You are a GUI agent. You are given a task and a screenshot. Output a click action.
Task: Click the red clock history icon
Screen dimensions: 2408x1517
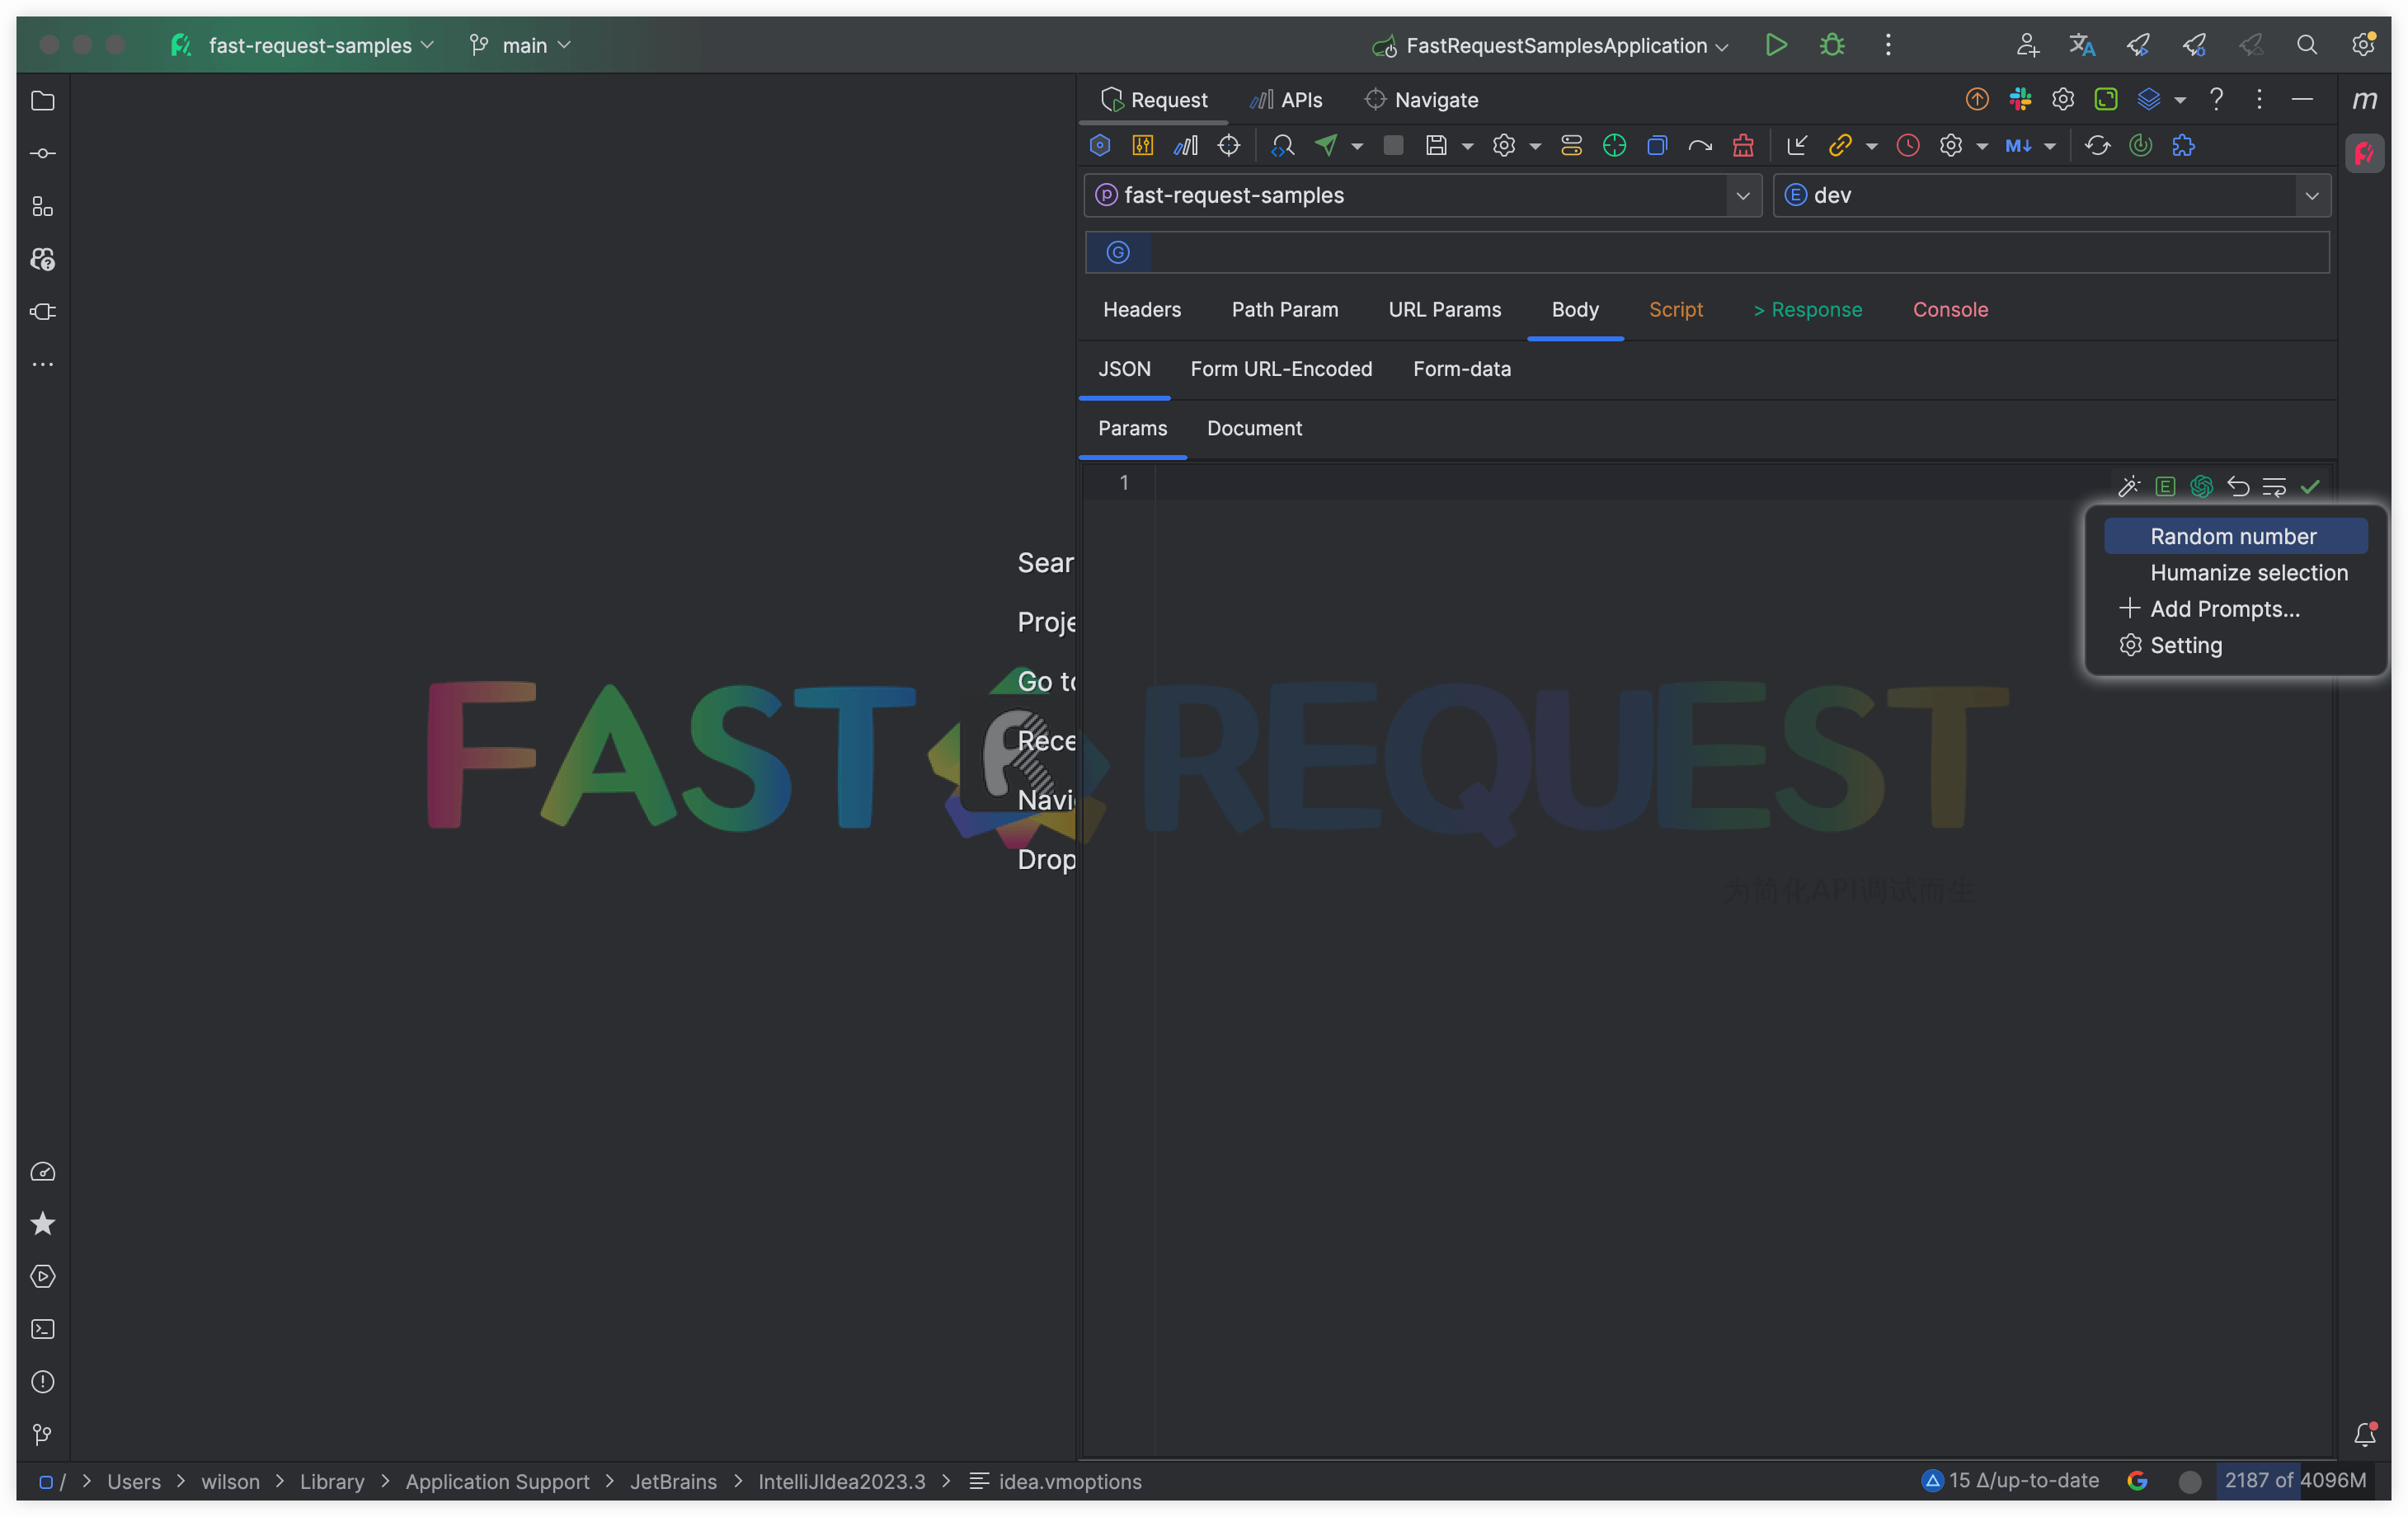[1908, 145]
